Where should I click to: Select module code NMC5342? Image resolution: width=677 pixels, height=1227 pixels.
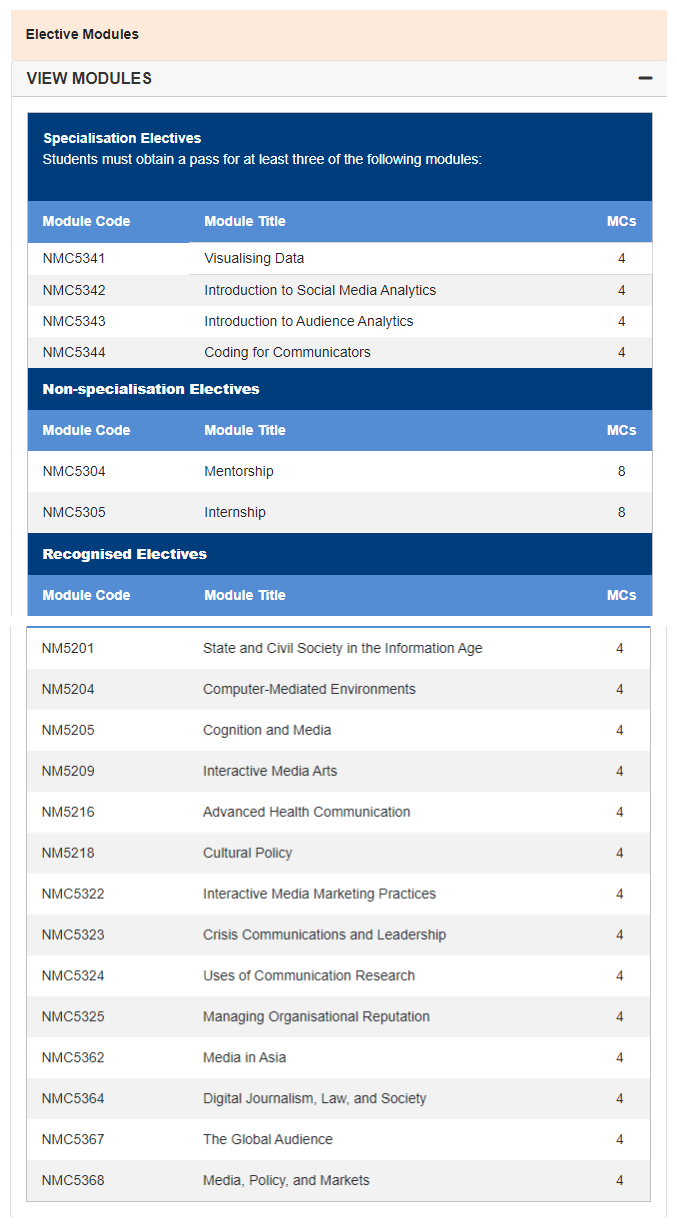pyautogui.click(x=74, y=290)
